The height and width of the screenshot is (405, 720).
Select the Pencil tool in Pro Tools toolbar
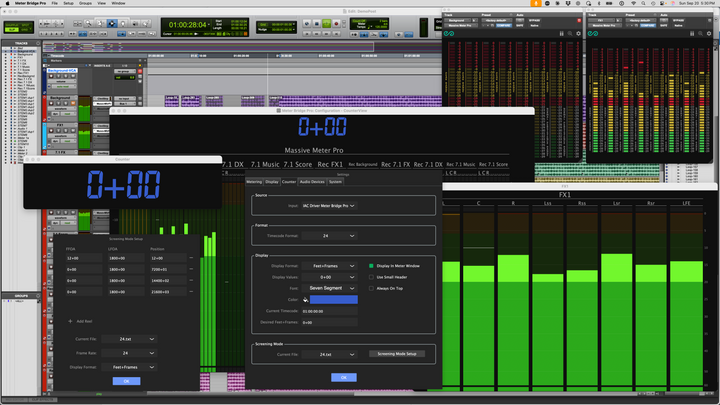[146, 23]
